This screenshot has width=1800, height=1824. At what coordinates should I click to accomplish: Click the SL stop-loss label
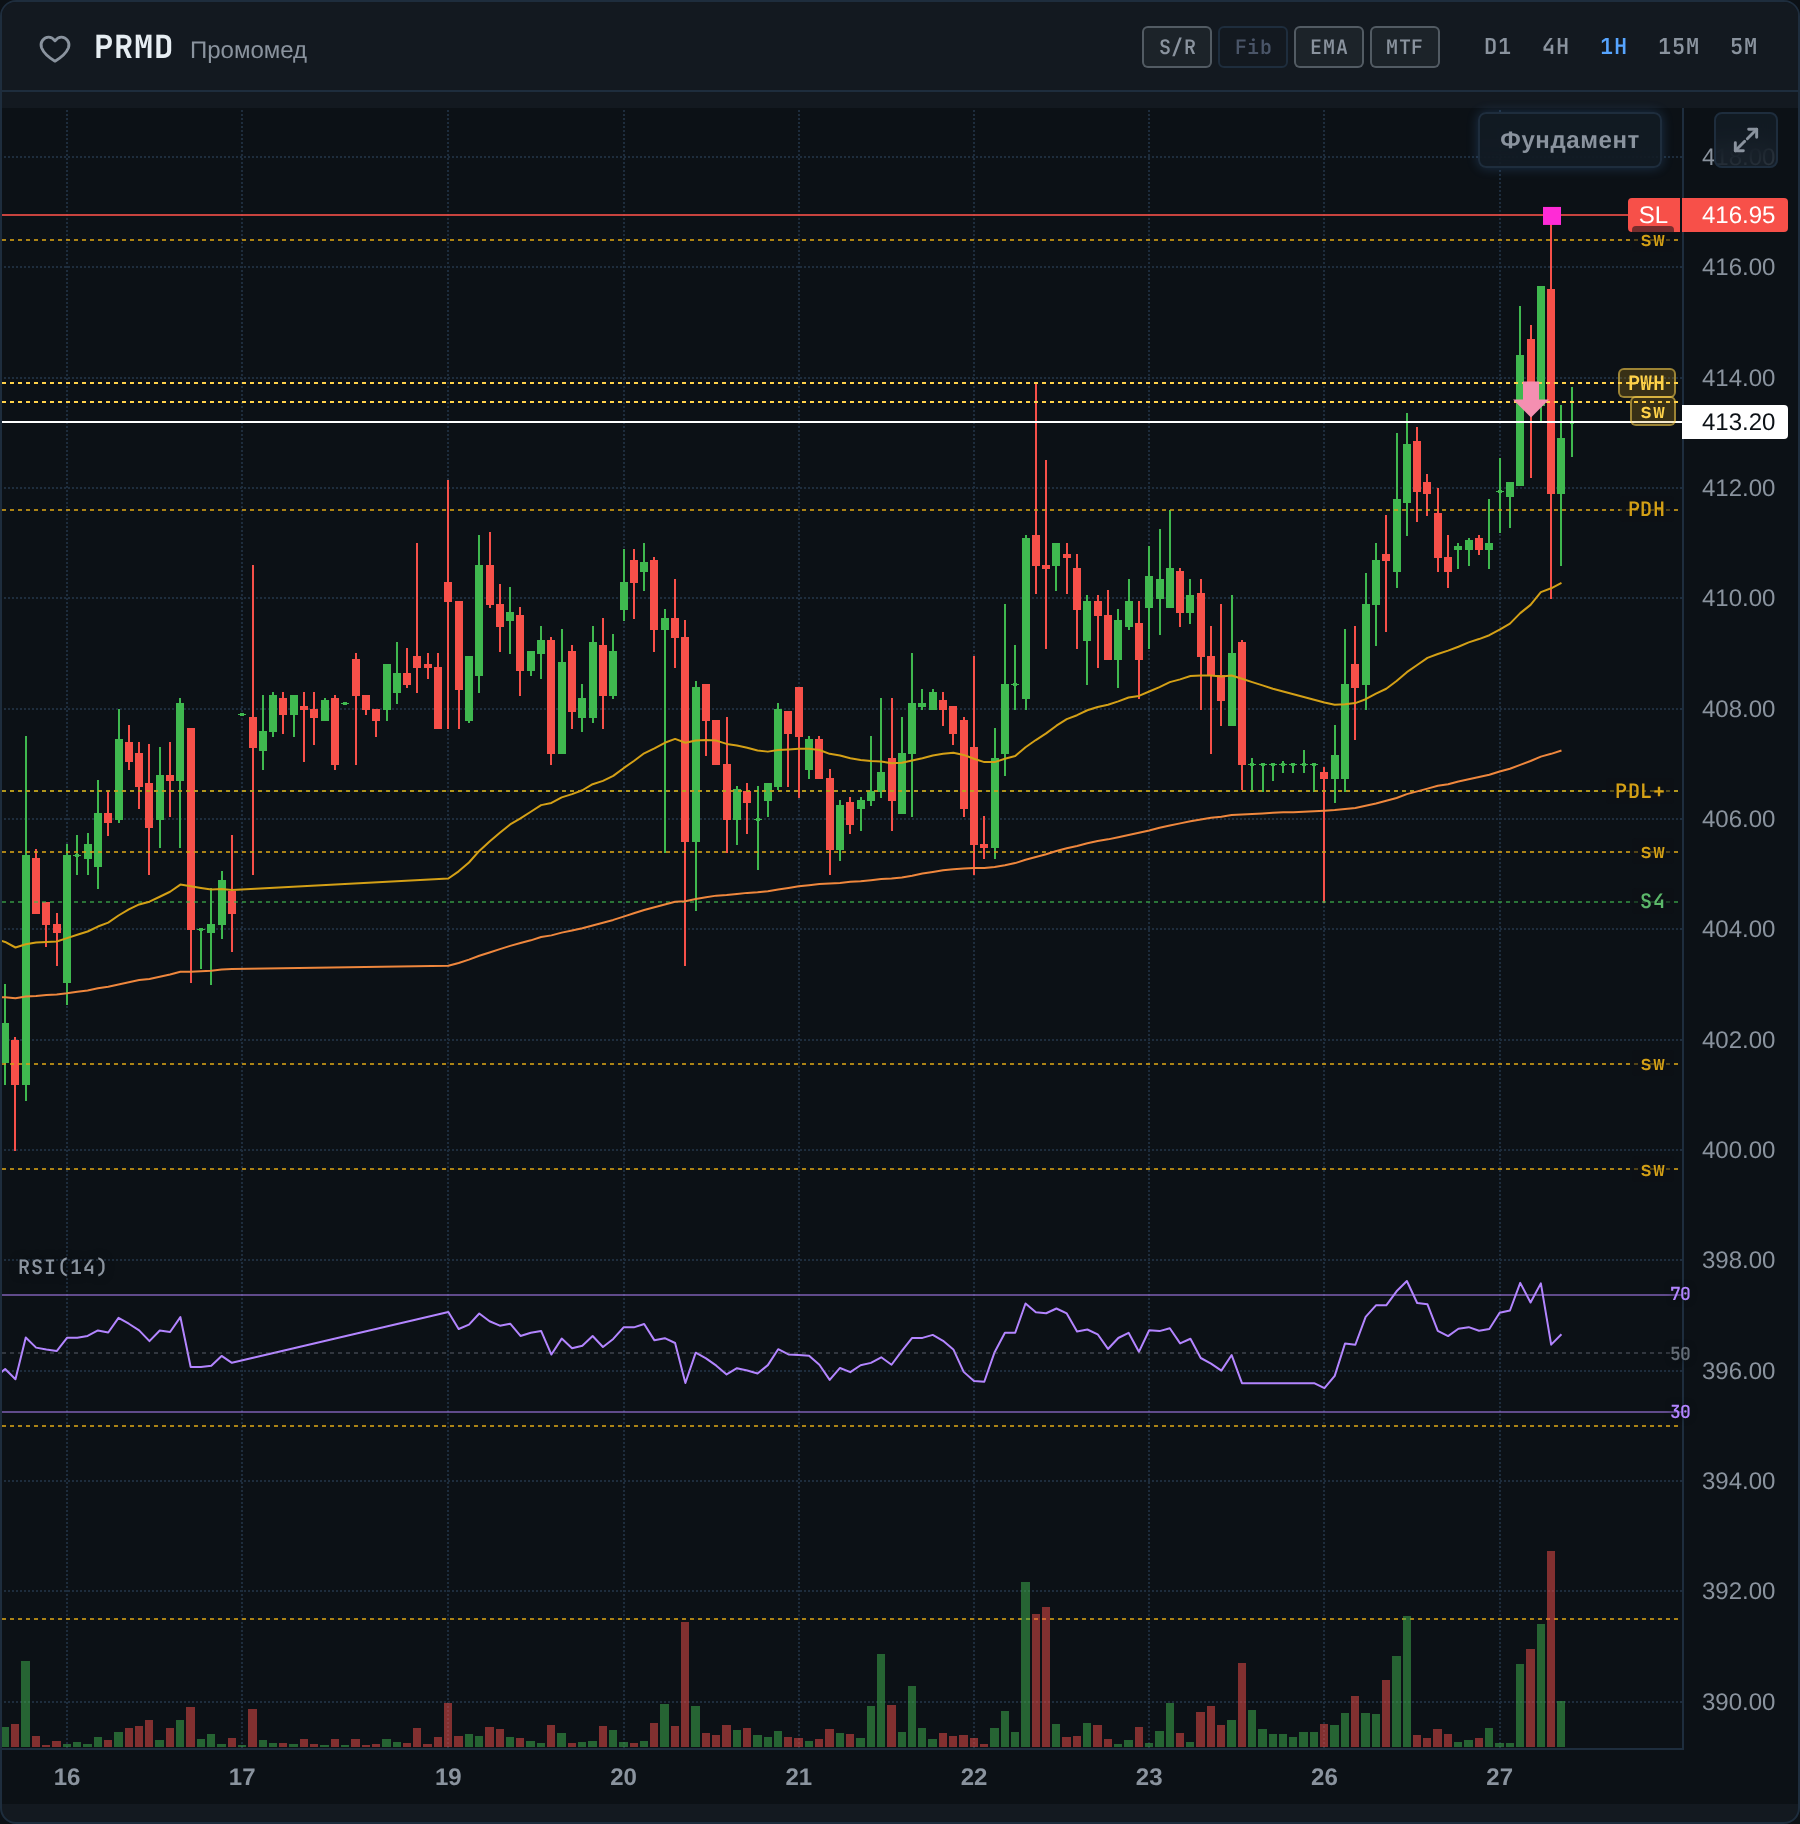coord(1653,215)
